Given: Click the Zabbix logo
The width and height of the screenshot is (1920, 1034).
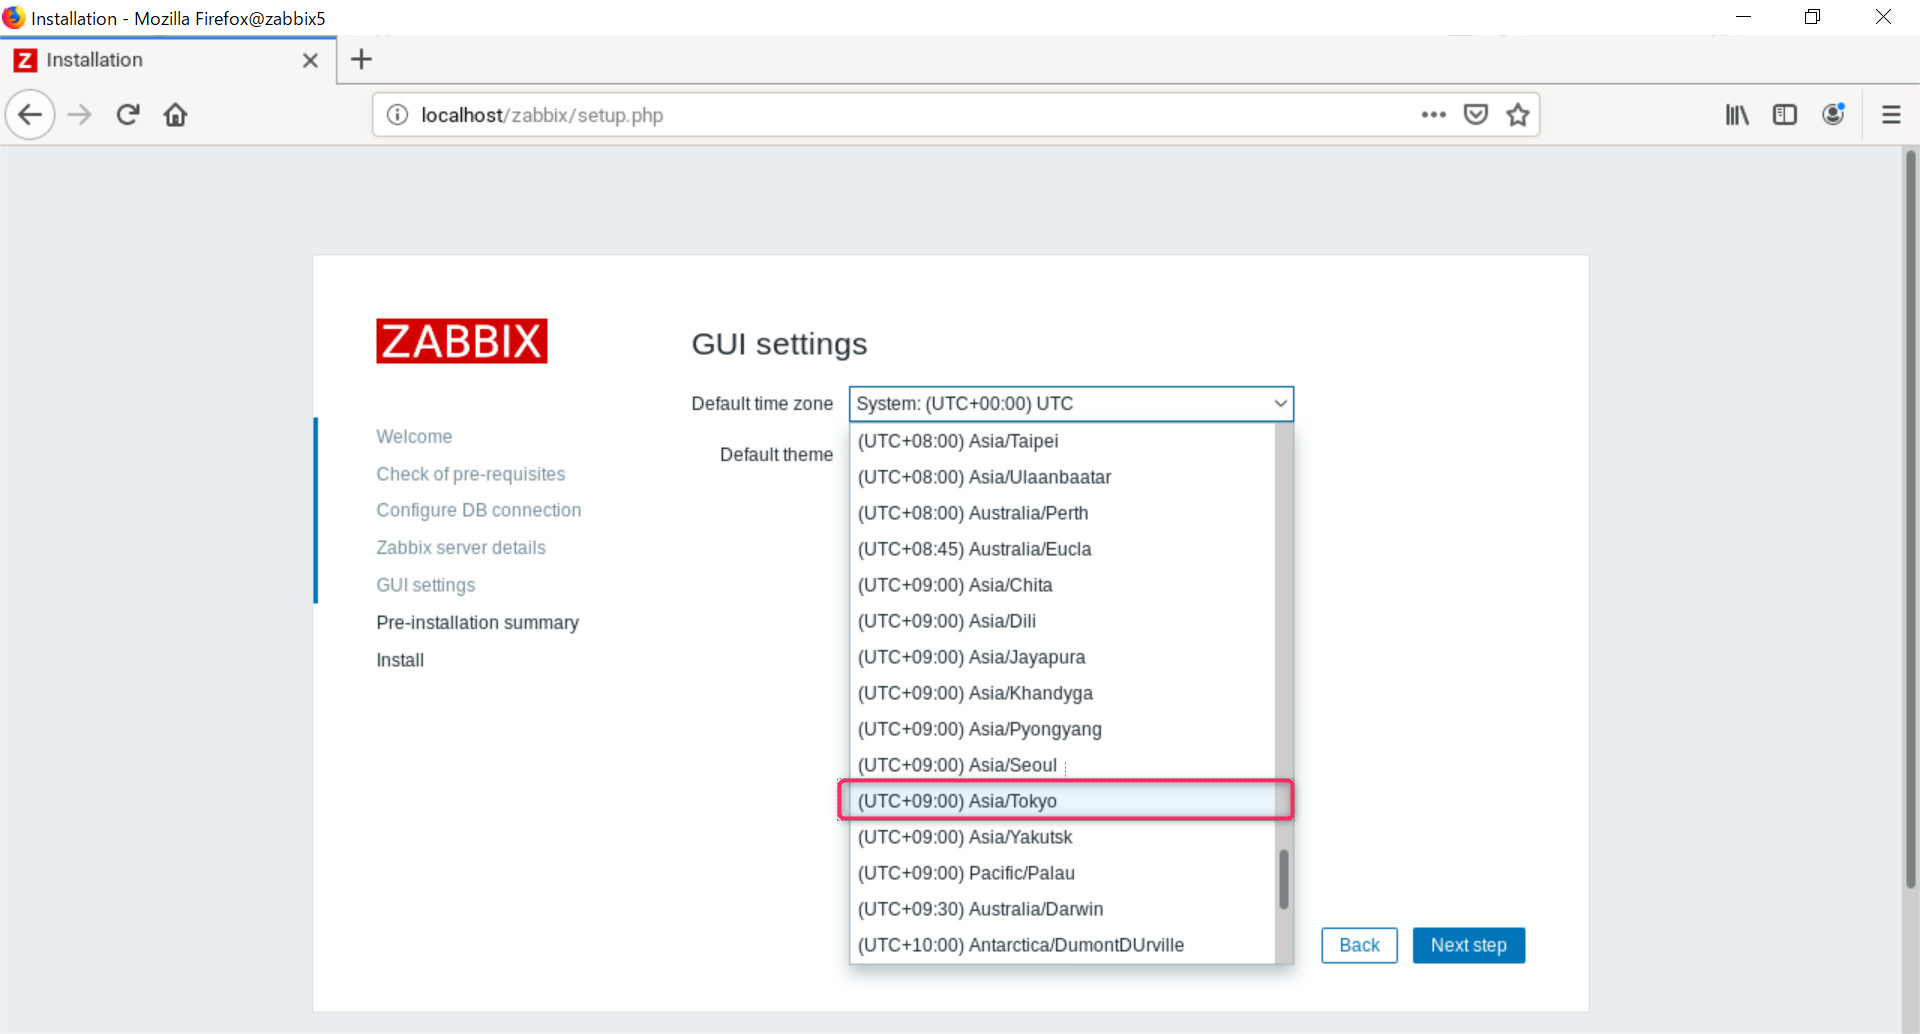Looking at the screenshot, I should click(462, 341).
